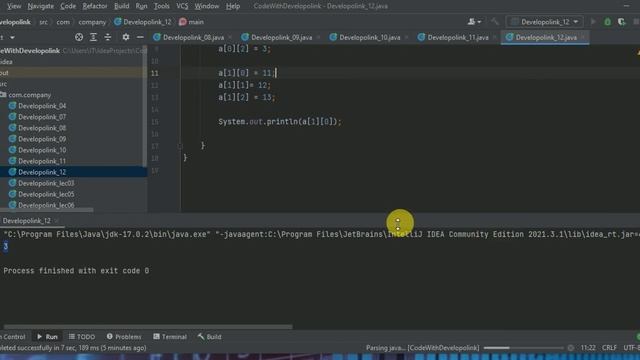
Task: Click the Build project hammer icon
Action: [495, 22]
